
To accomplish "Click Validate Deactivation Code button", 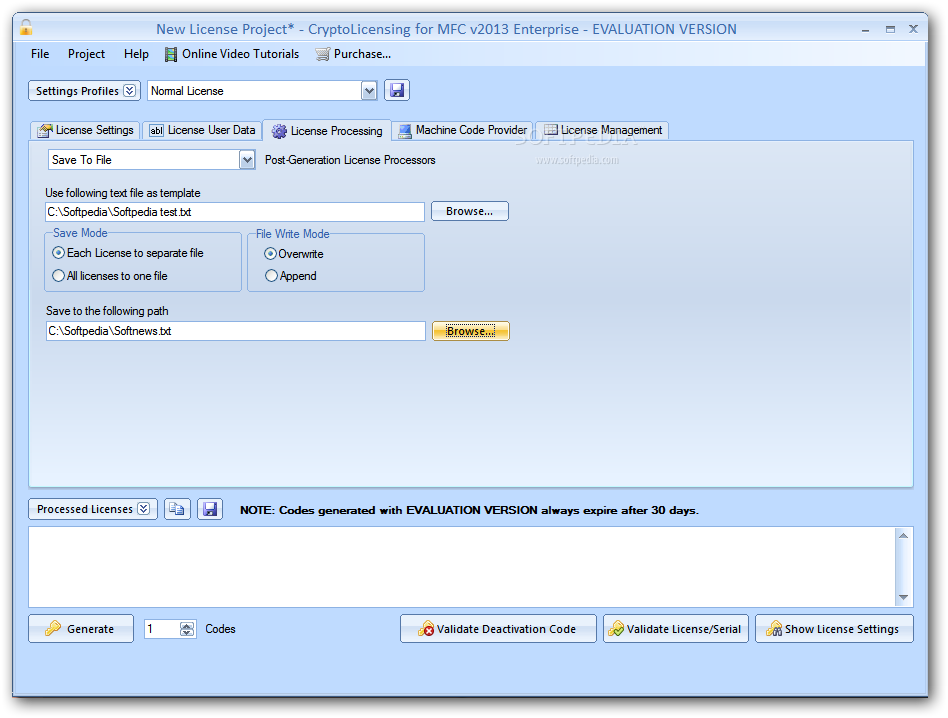I will pos(498,629).
